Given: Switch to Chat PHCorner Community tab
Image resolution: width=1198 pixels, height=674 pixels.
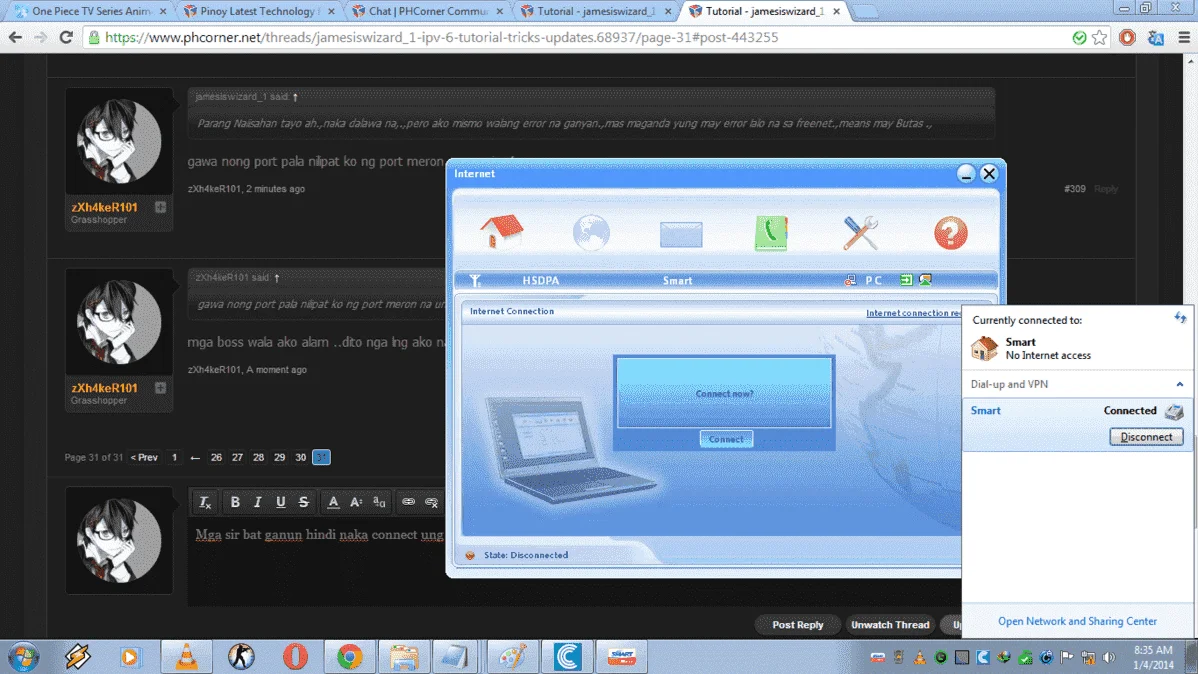Looking at the screenshot, I should (x=428, y=11).
